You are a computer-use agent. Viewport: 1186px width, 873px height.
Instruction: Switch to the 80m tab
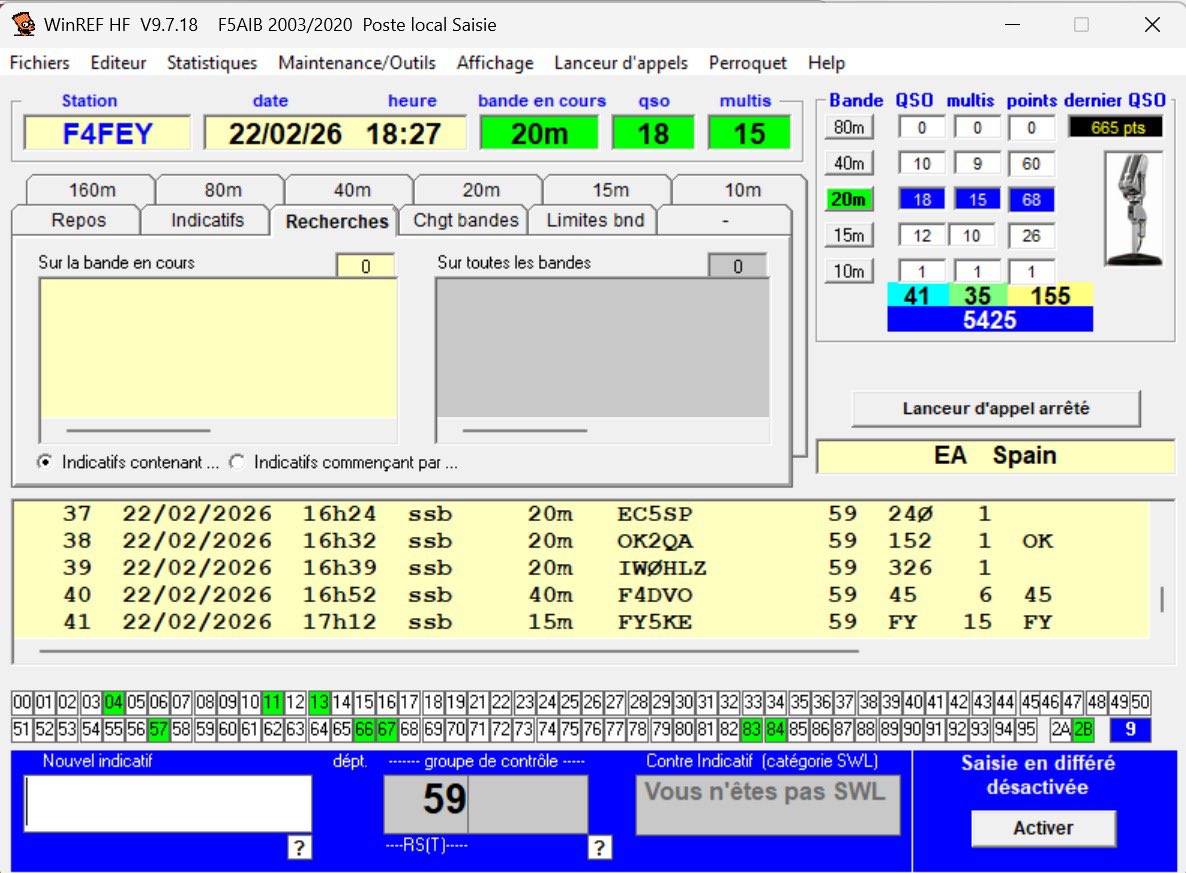point(222,190)
